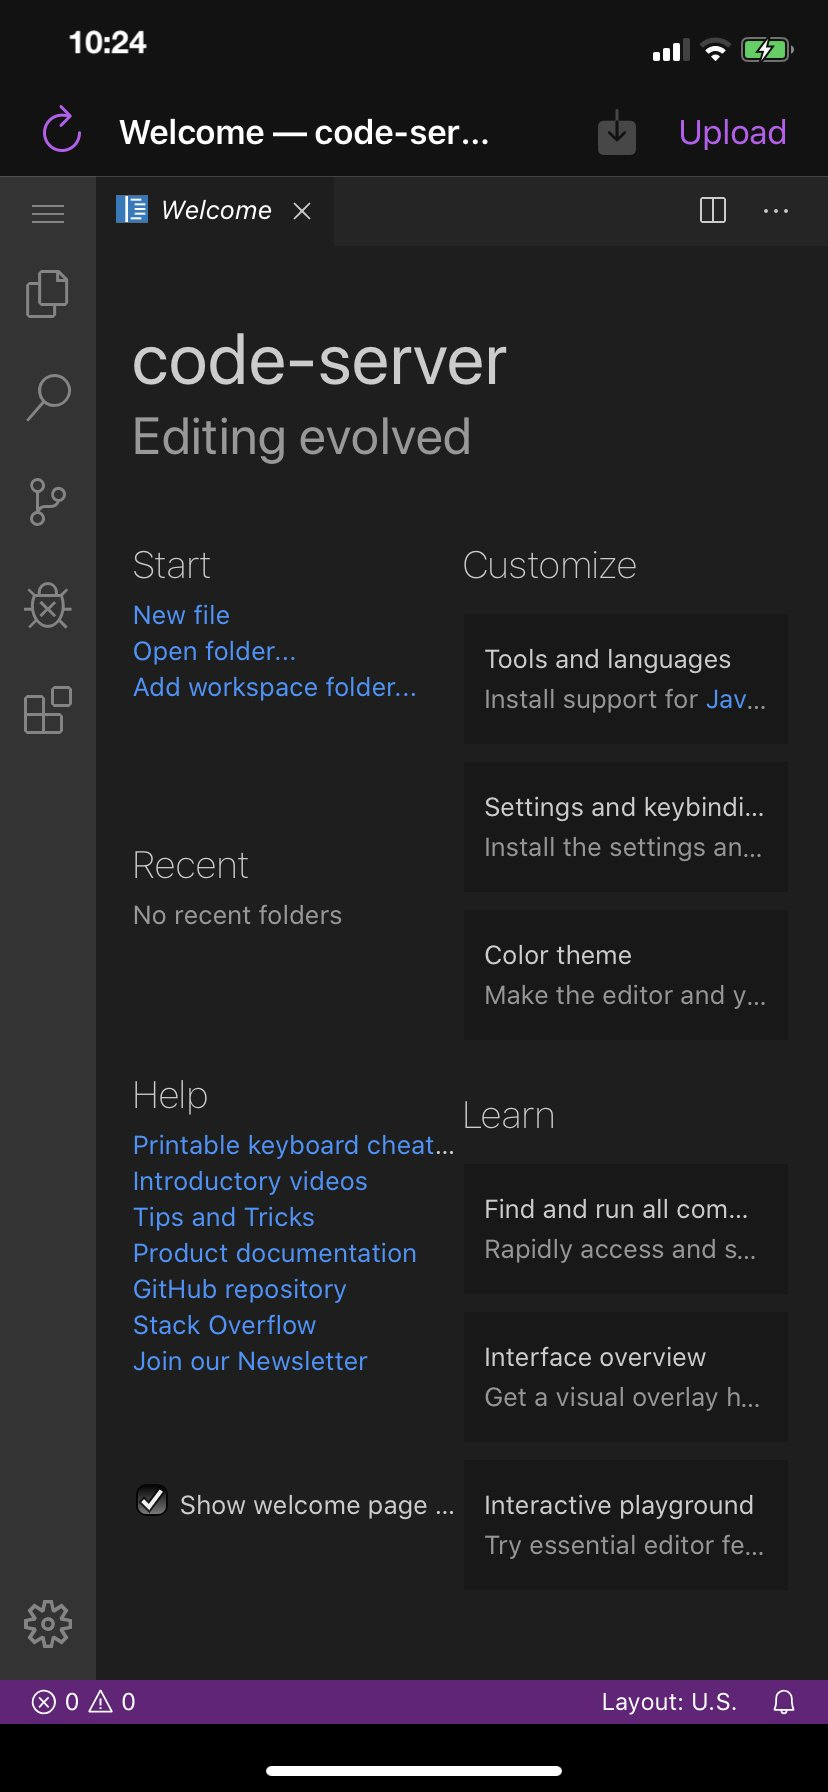Open notifications bell in status bar
828x1792 pixels.
(x=784, y=1702)
